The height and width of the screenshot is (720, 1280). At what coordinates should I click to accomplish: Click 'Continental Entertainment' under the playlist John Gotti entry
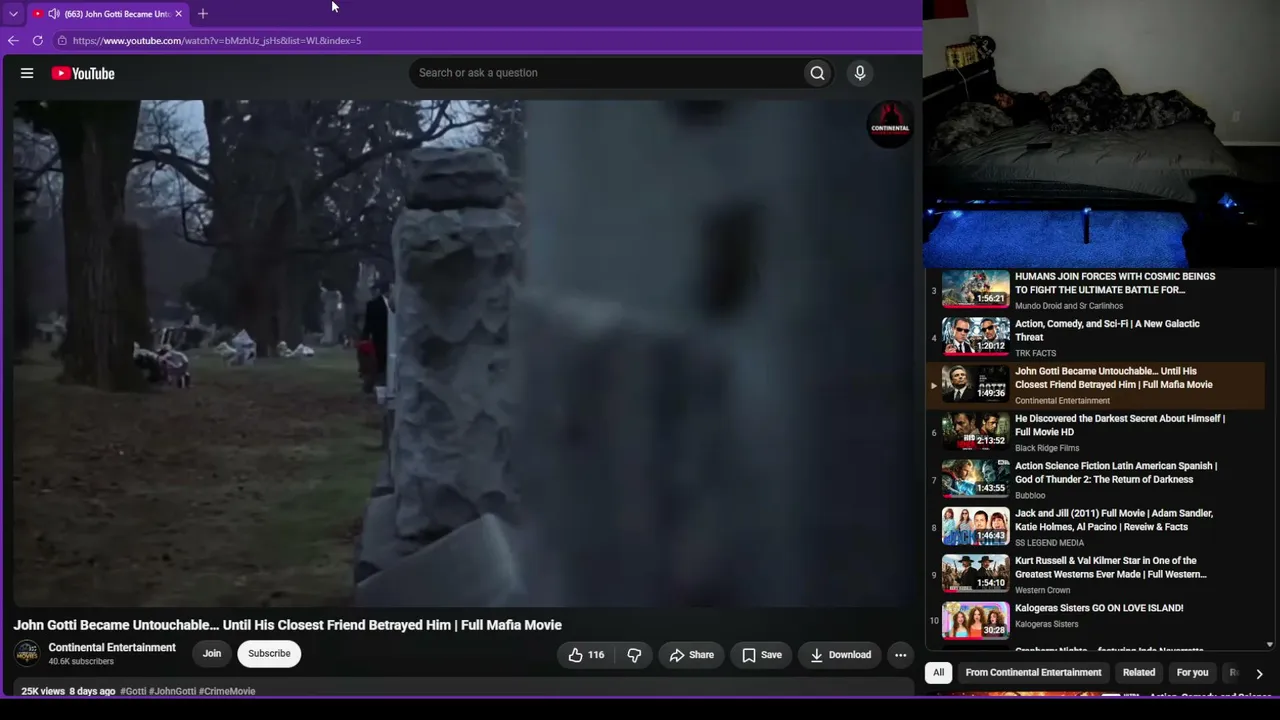[1062, 401]
